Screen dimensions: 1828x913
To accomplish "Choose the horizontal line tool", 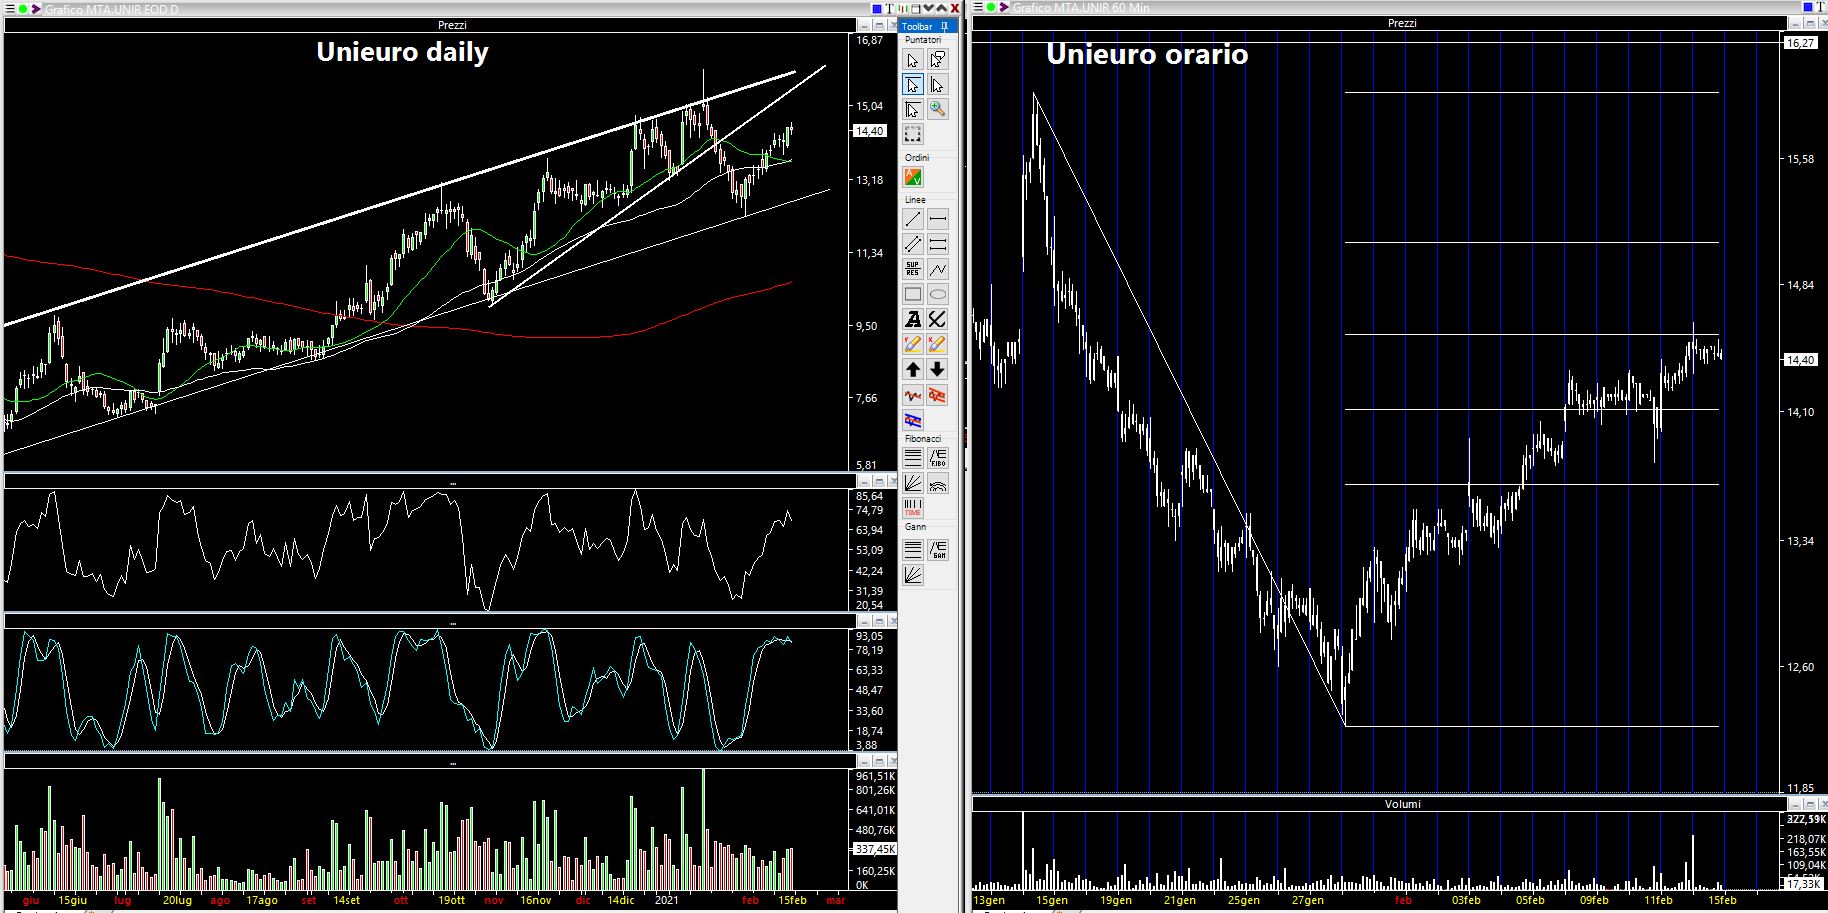I will 938,219.
